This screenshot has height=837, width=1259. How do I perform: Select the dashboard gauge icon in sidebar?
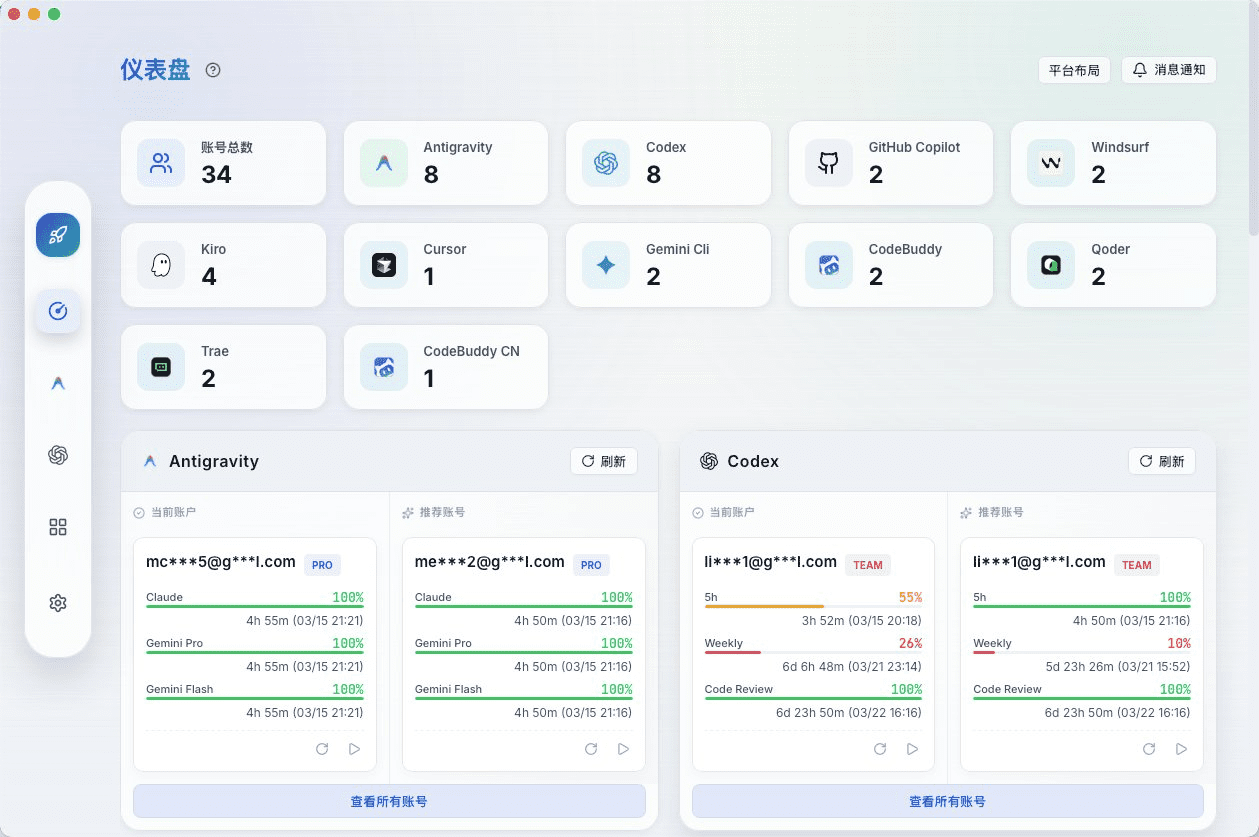click(58, 311)
